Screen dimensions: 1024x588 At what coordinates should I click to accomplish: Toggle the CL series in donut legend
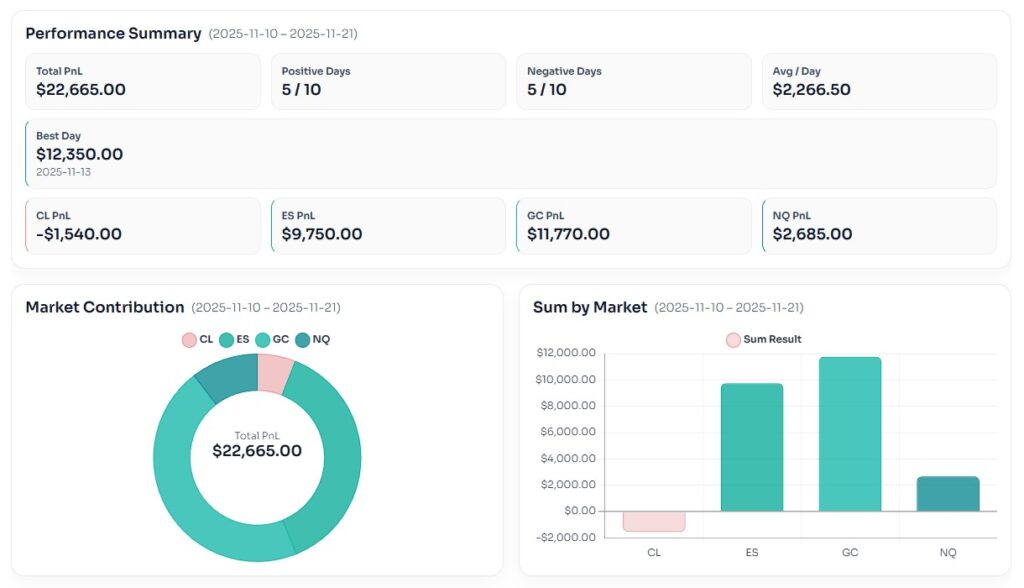pyautogui.click(x=198, y=340)
